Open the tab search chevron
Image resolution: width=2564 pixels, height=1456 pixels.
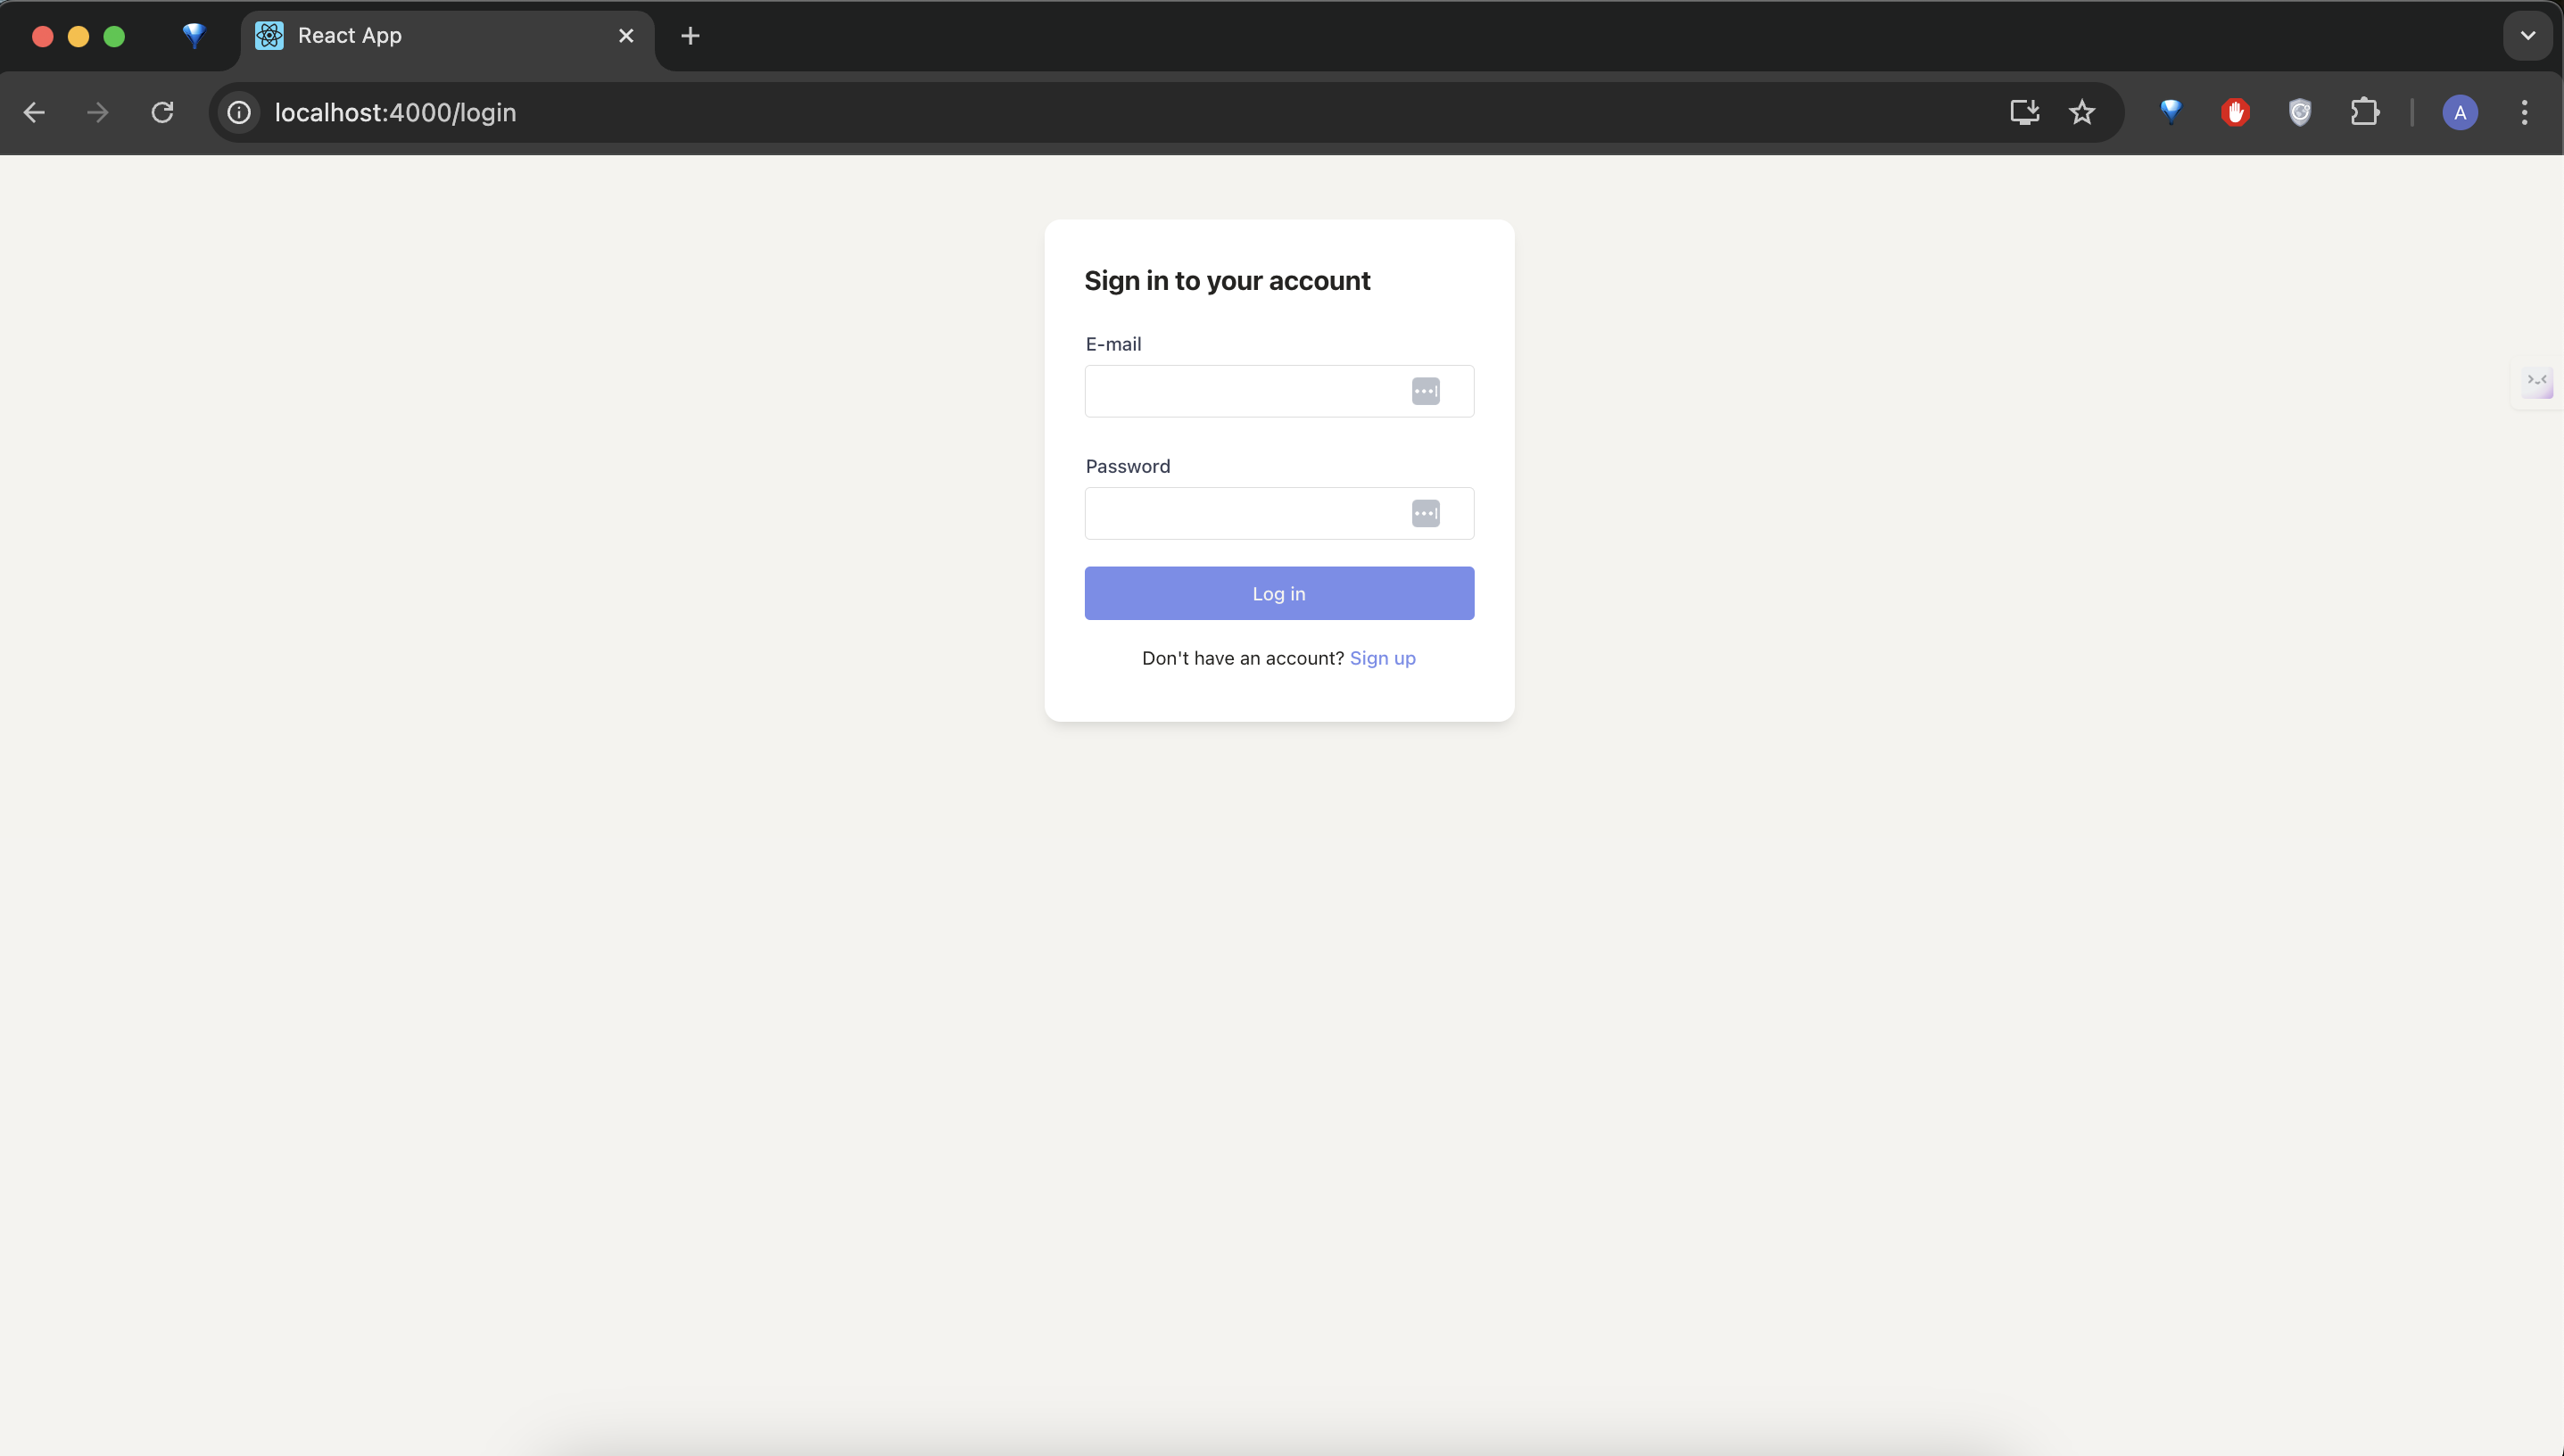click(x=2527, y=36)
